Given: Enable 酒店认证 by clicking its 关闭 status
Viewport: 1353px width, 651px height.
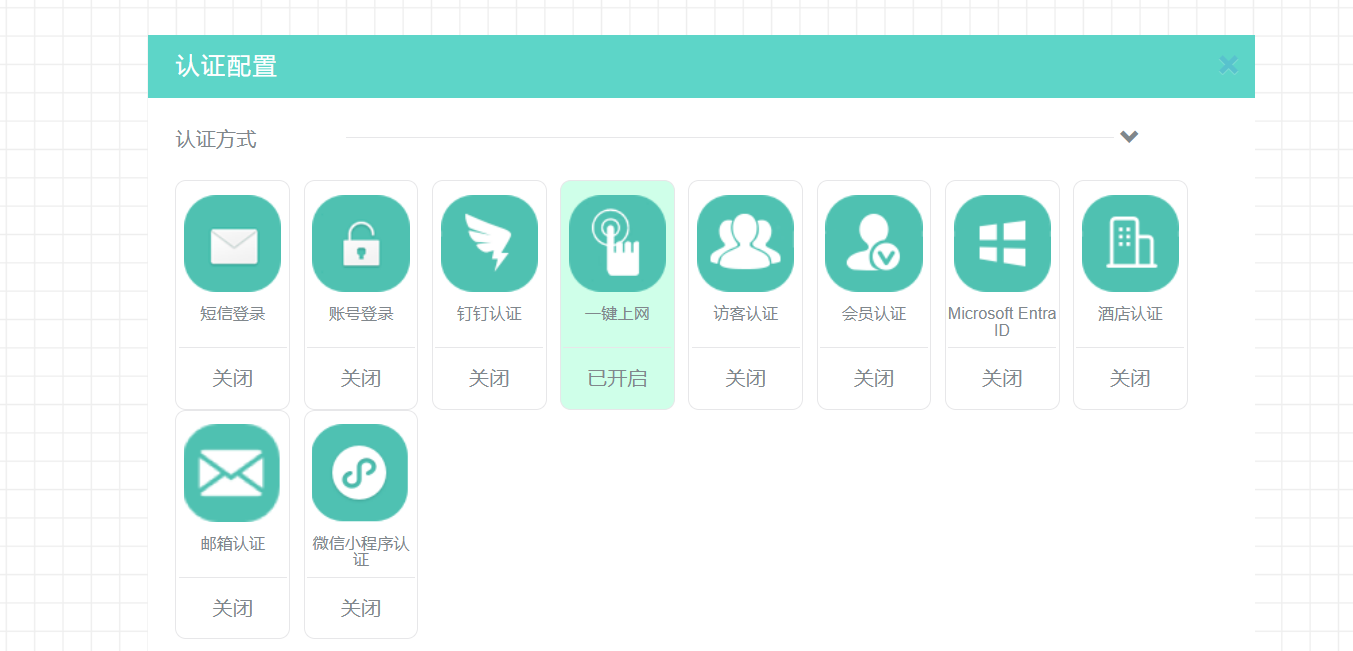Looking at the screenshot, I should coord(1130,379).
